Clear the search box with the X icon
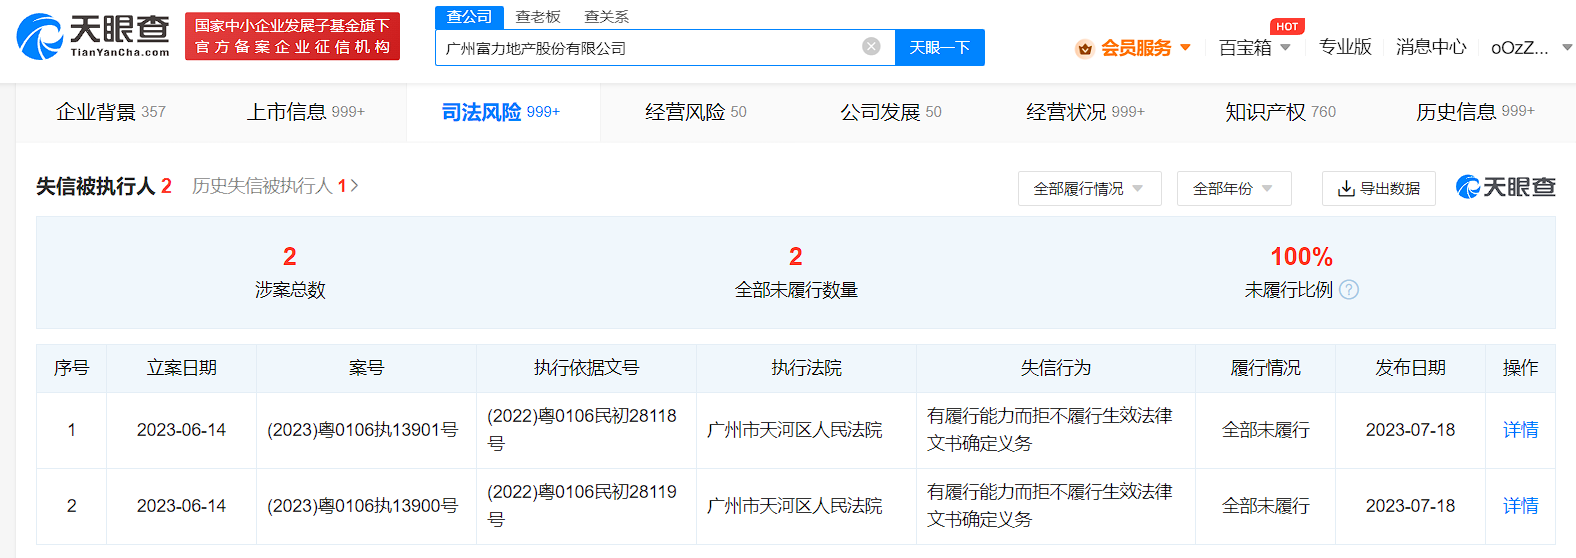This screenshot has width=1576, height=558. 871,46
